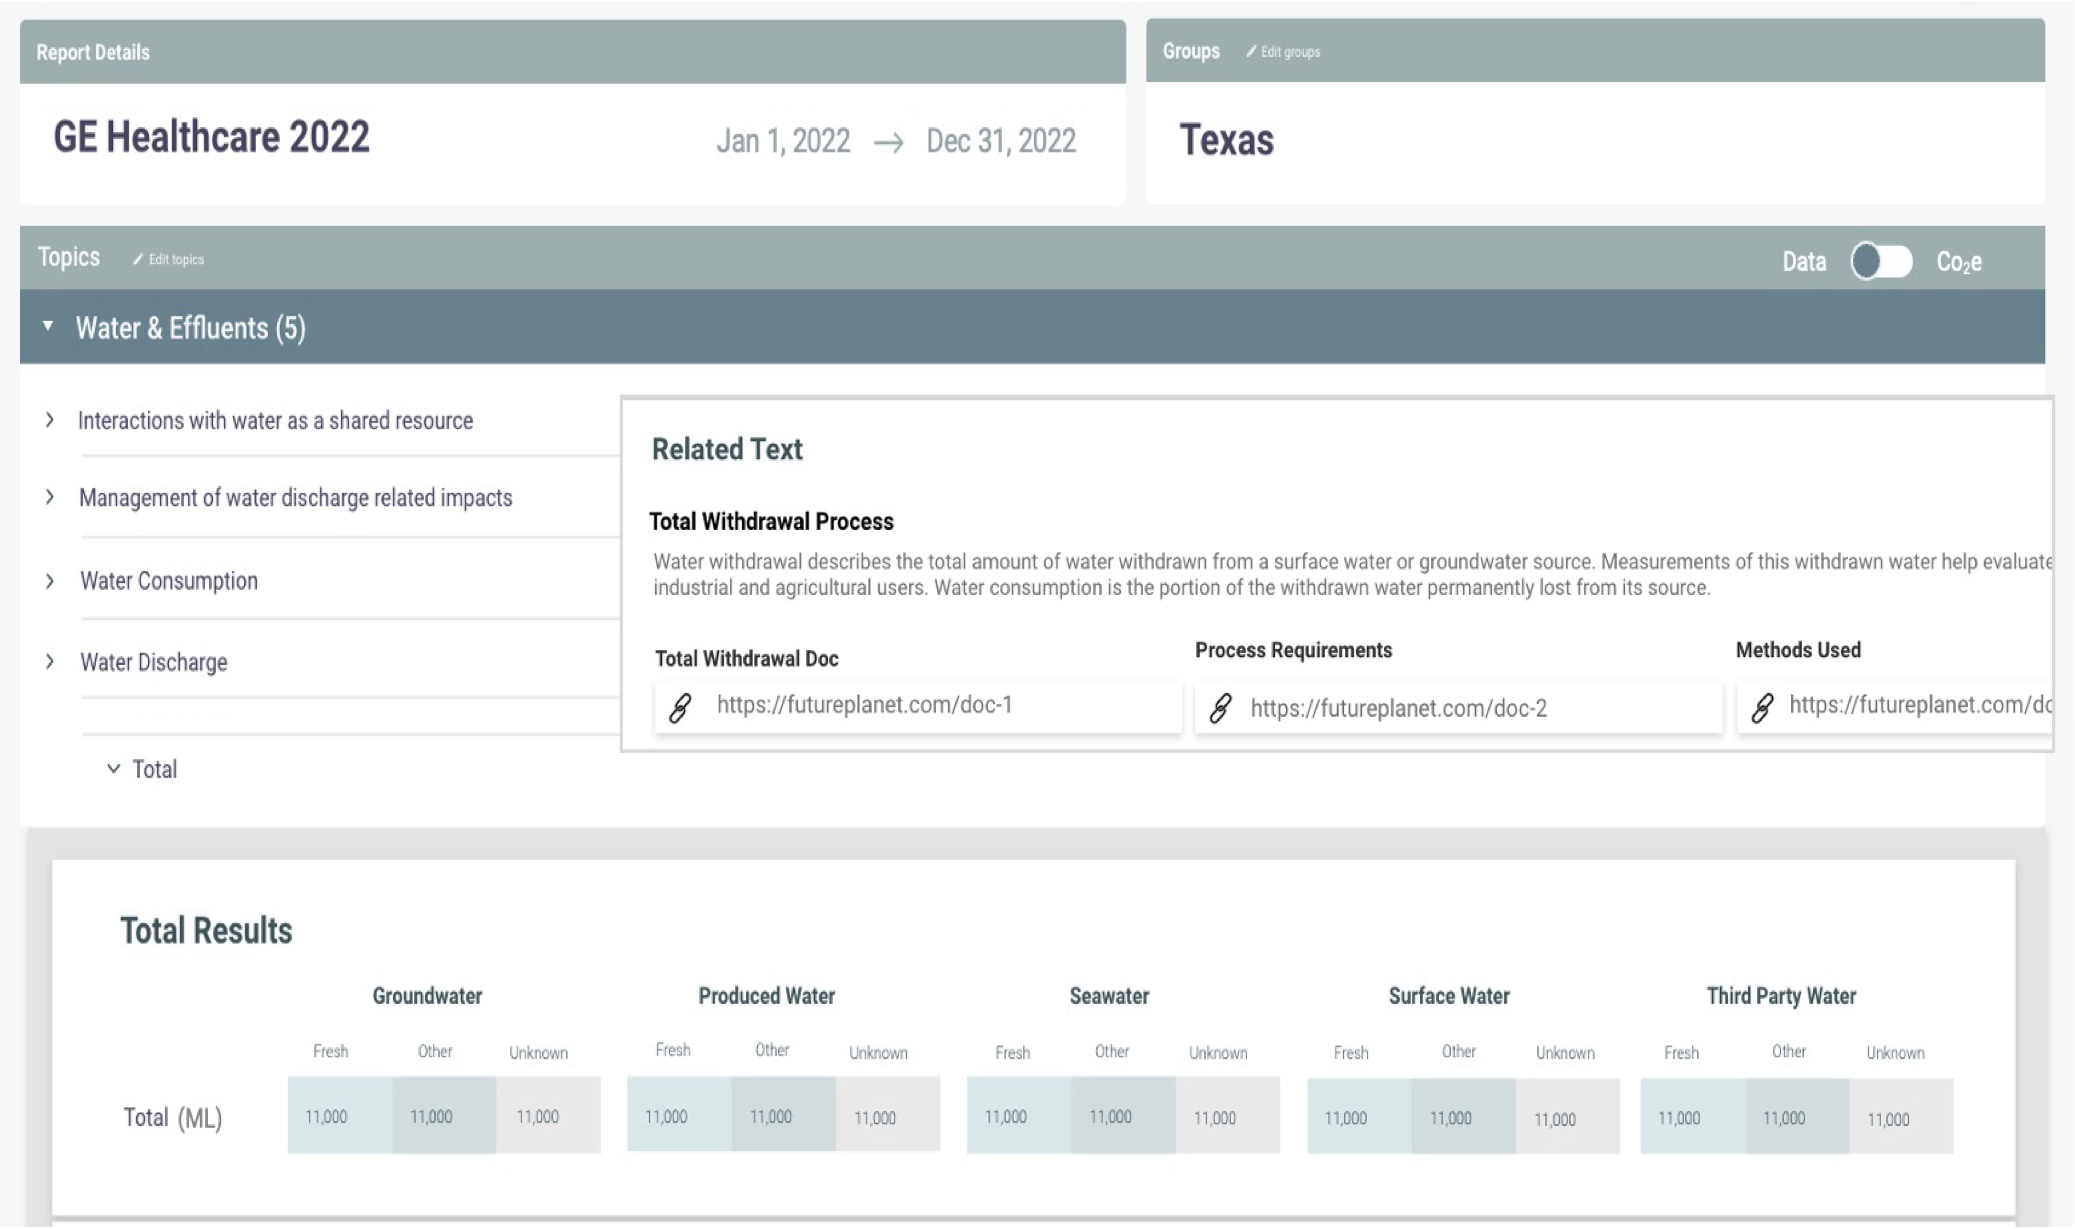
Task: Click the Edit topics pencil icon
Action: [138, 260]
